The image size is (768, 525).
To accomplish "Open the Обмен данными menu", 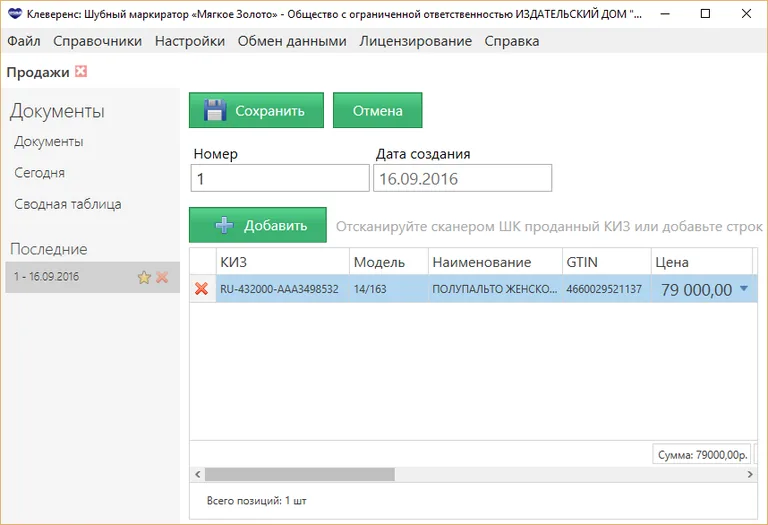I will click(x=292, y=41).
